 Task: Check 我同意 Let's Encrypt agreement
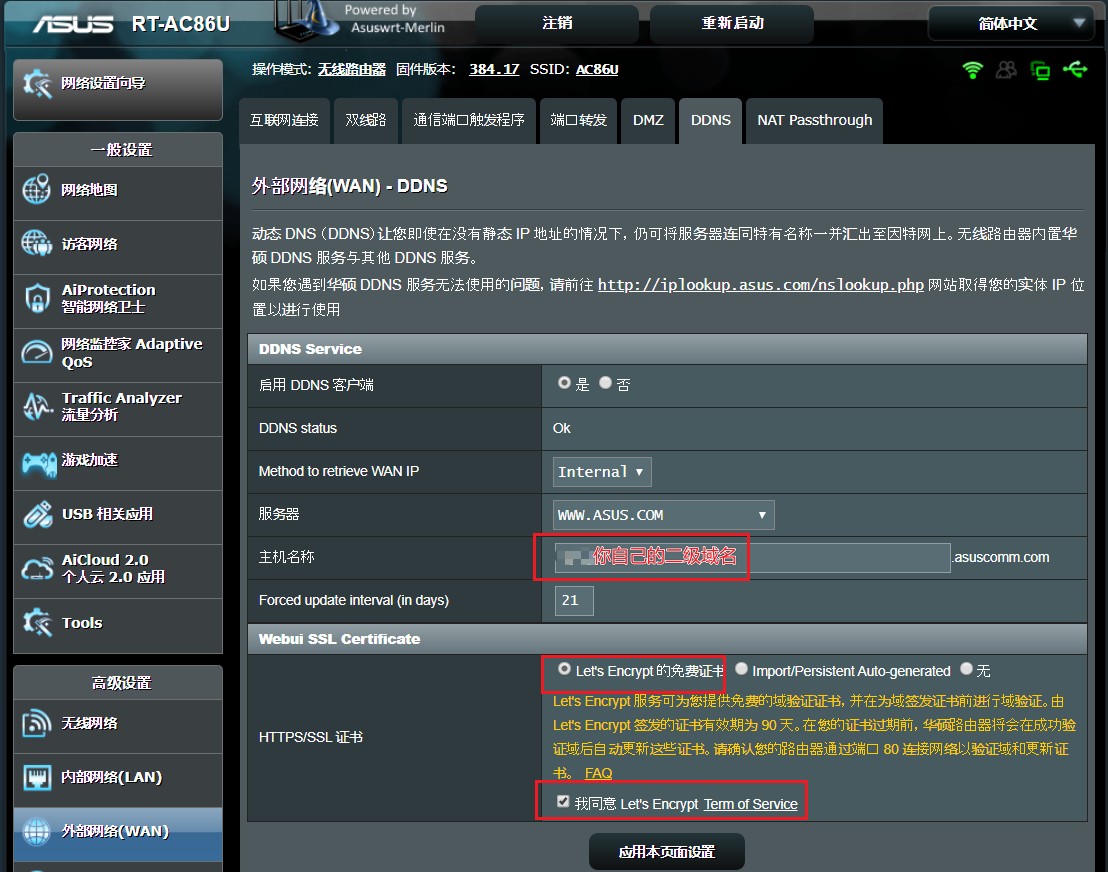pyautogui.click(x=562, y=800)
